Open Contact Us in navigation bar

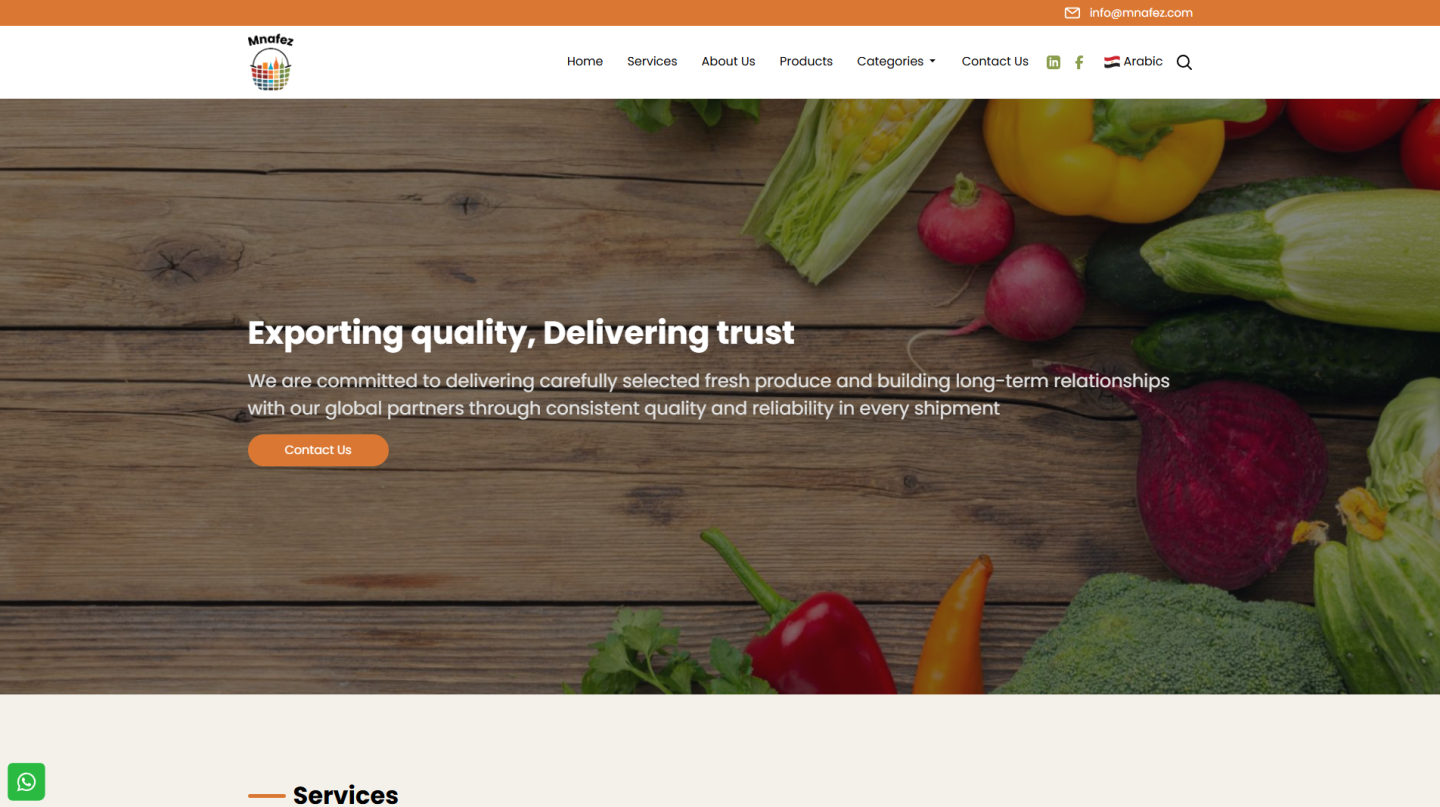[995, 61]
